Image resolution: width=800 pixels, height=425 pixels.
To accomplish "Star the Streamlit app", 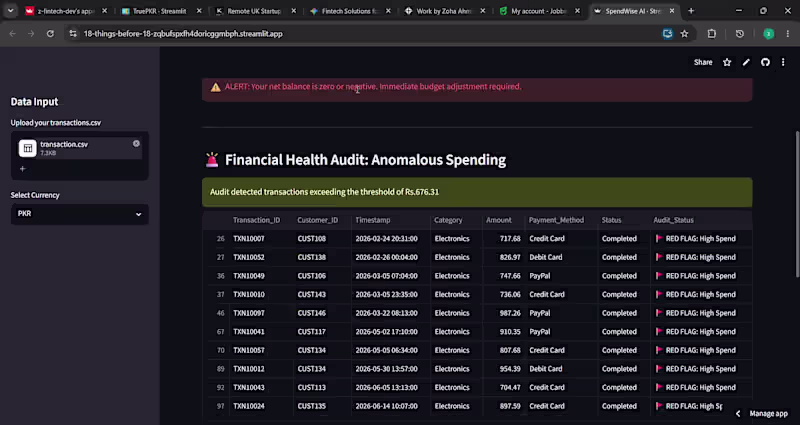I will [x=727, y=62].
